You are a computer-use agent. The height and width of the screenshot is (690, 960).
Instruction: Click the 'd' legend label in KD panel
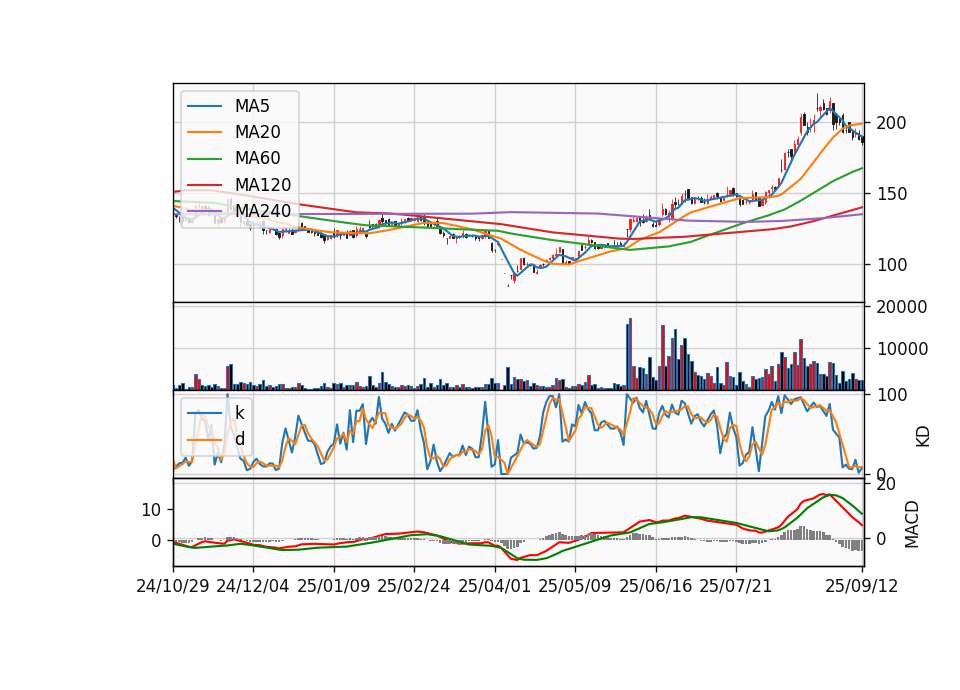[x=239, y=439]
